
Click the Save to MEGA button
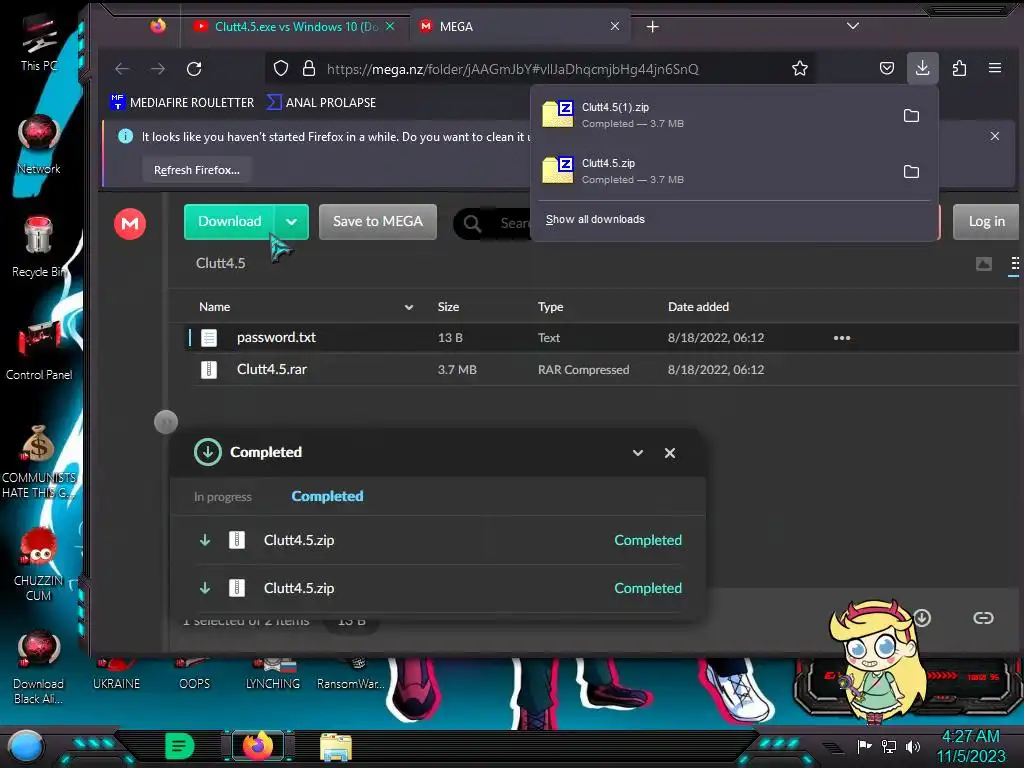(x=377, y=222)
